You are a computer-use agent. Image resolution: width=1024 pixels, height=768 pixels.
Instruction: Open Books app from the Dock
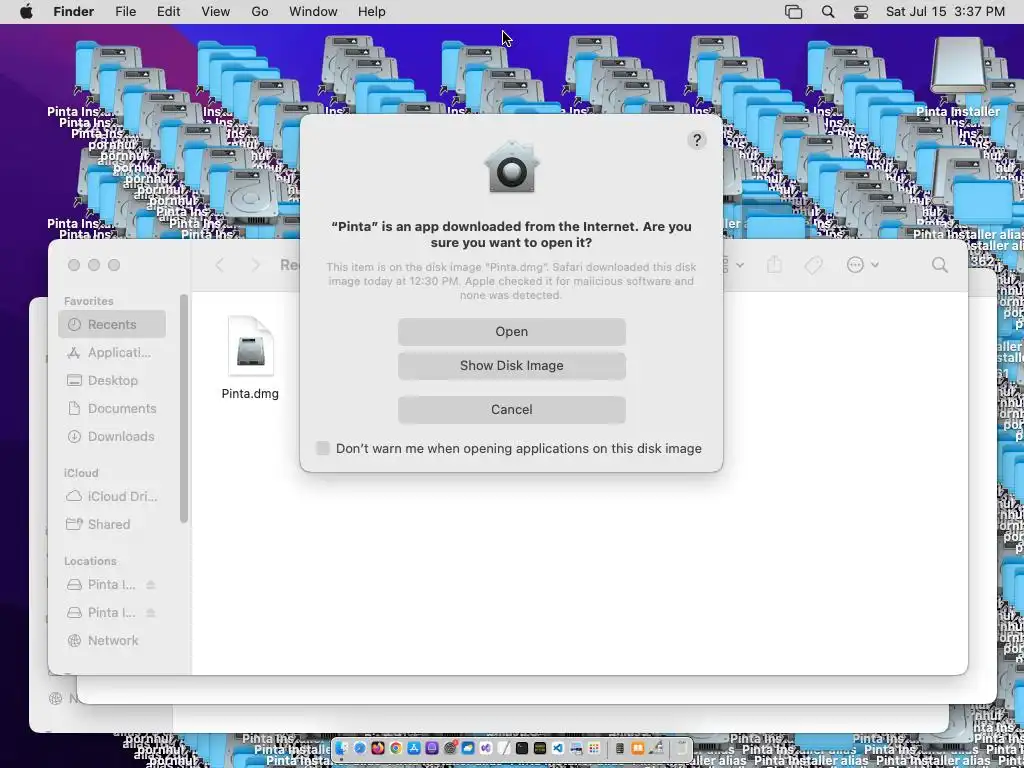[637, 748]
